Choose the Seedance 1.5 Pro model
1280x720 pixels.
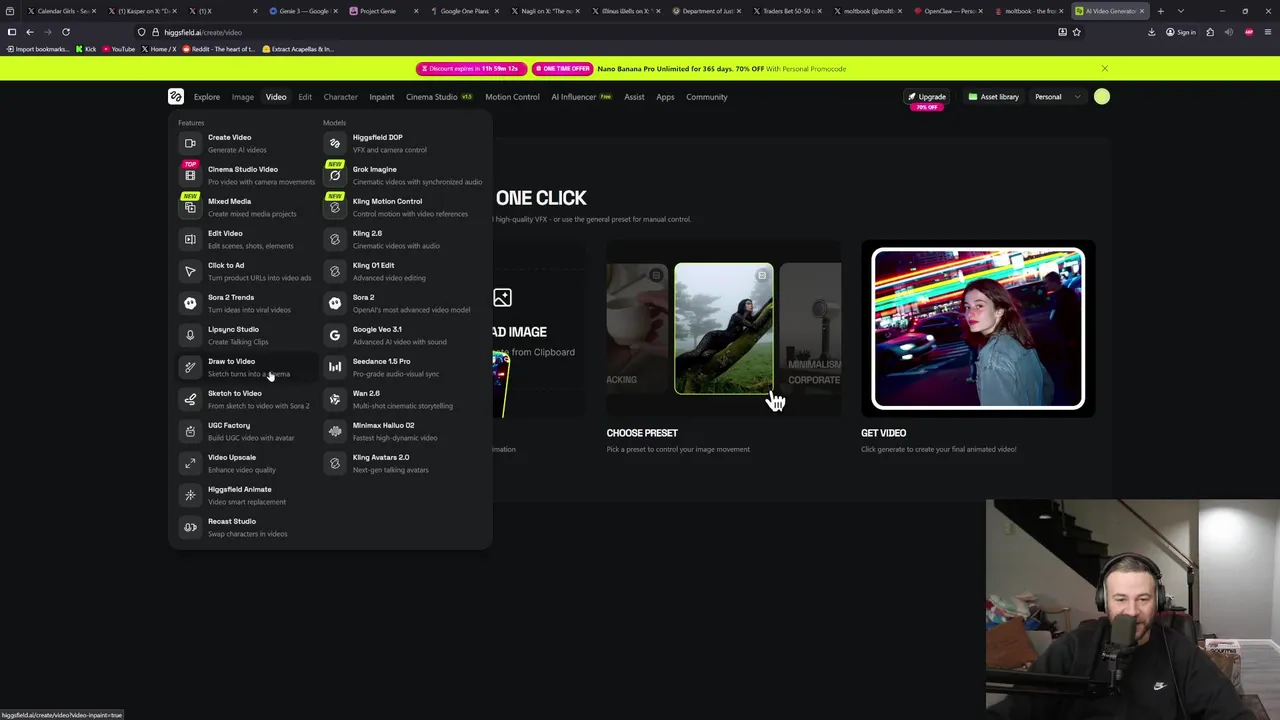(403, 367)
